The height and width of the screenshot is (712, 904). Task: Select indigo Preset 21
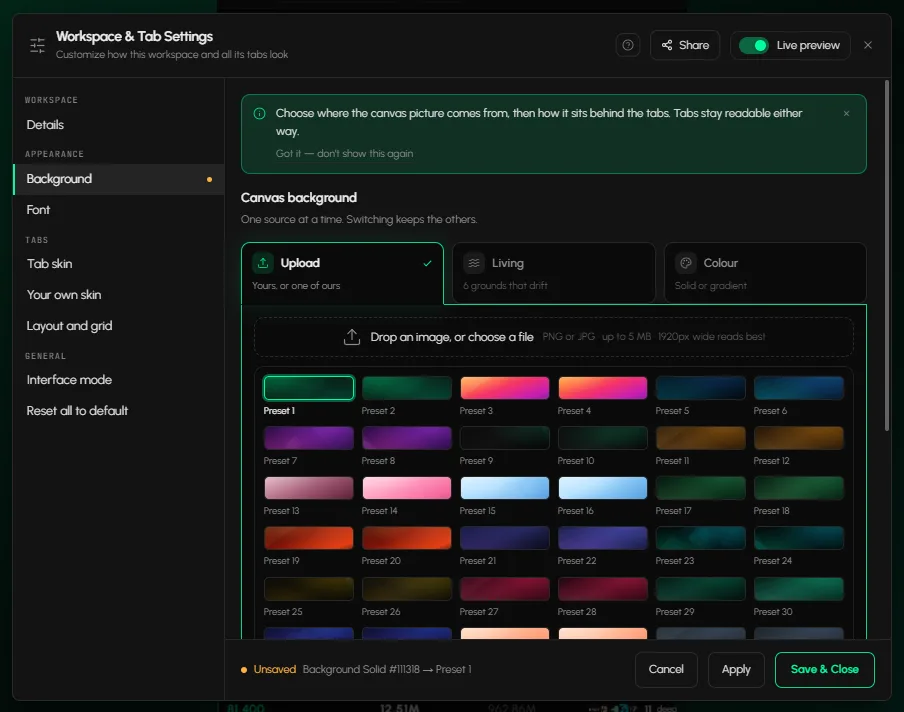(x=505, y=538)
